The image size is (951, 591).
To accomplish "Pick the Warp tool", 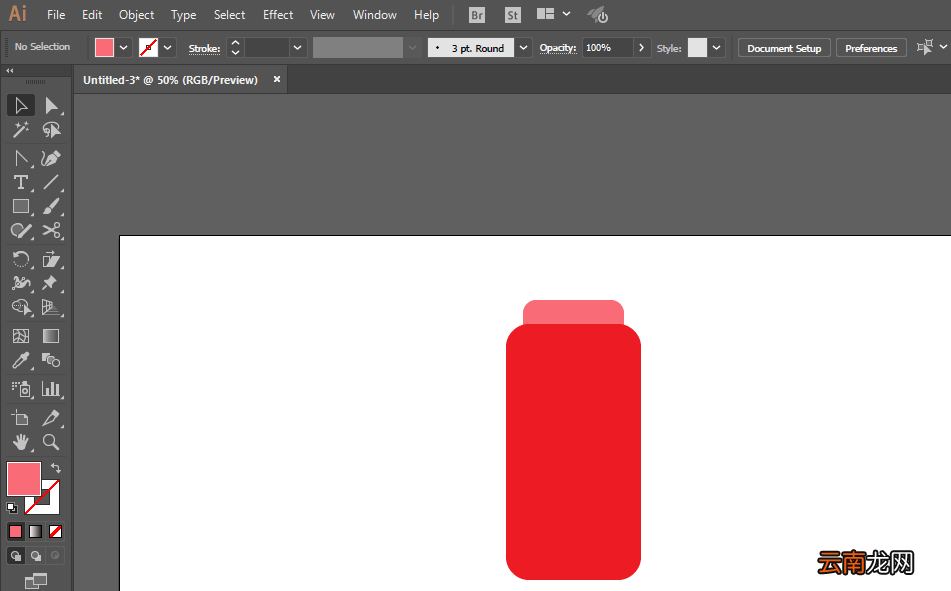I will point(21,283).
